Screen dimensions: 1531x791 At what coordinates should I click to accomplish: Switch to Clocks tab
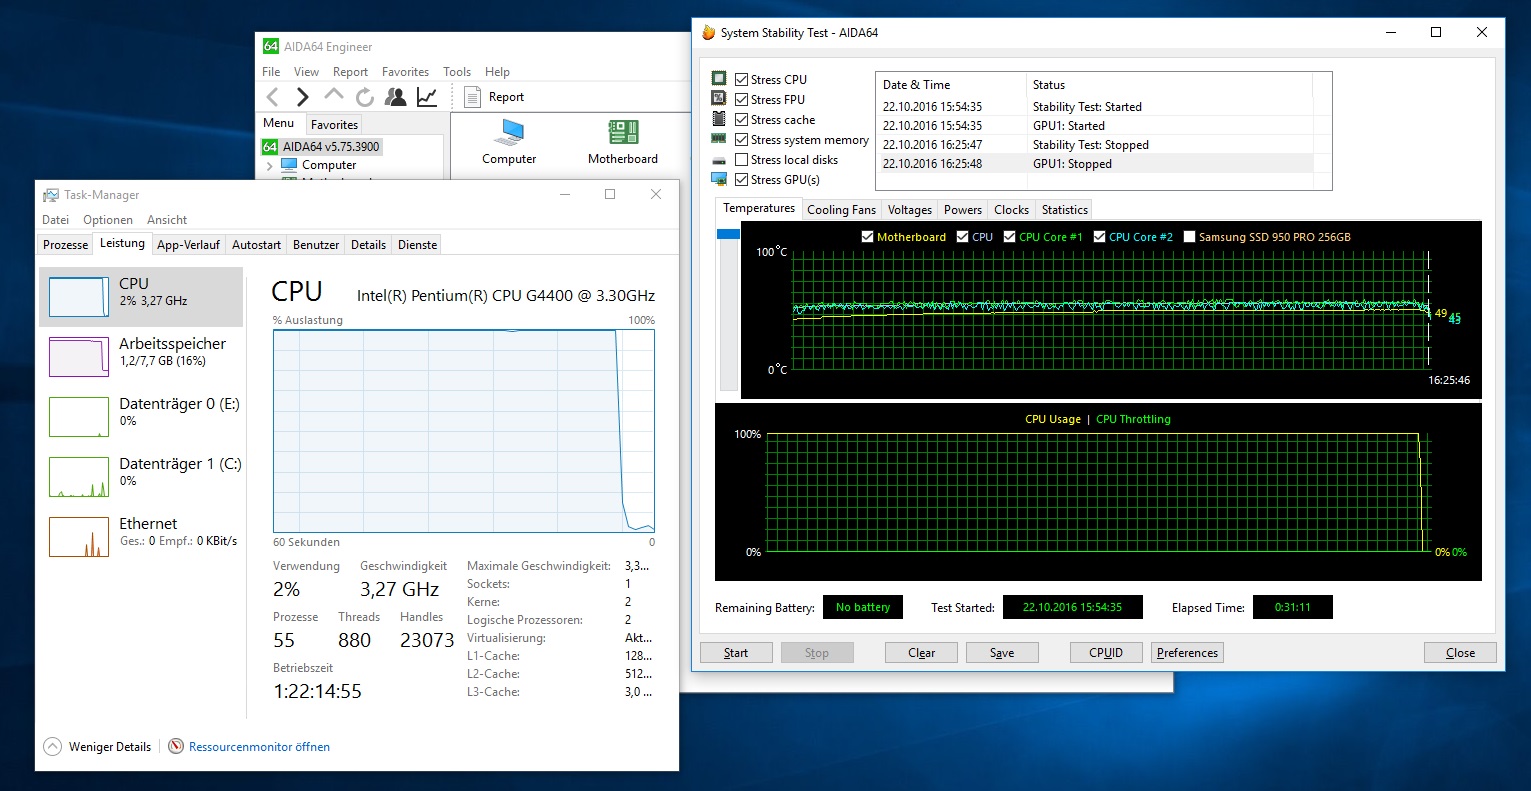(x=1011, y=210)
